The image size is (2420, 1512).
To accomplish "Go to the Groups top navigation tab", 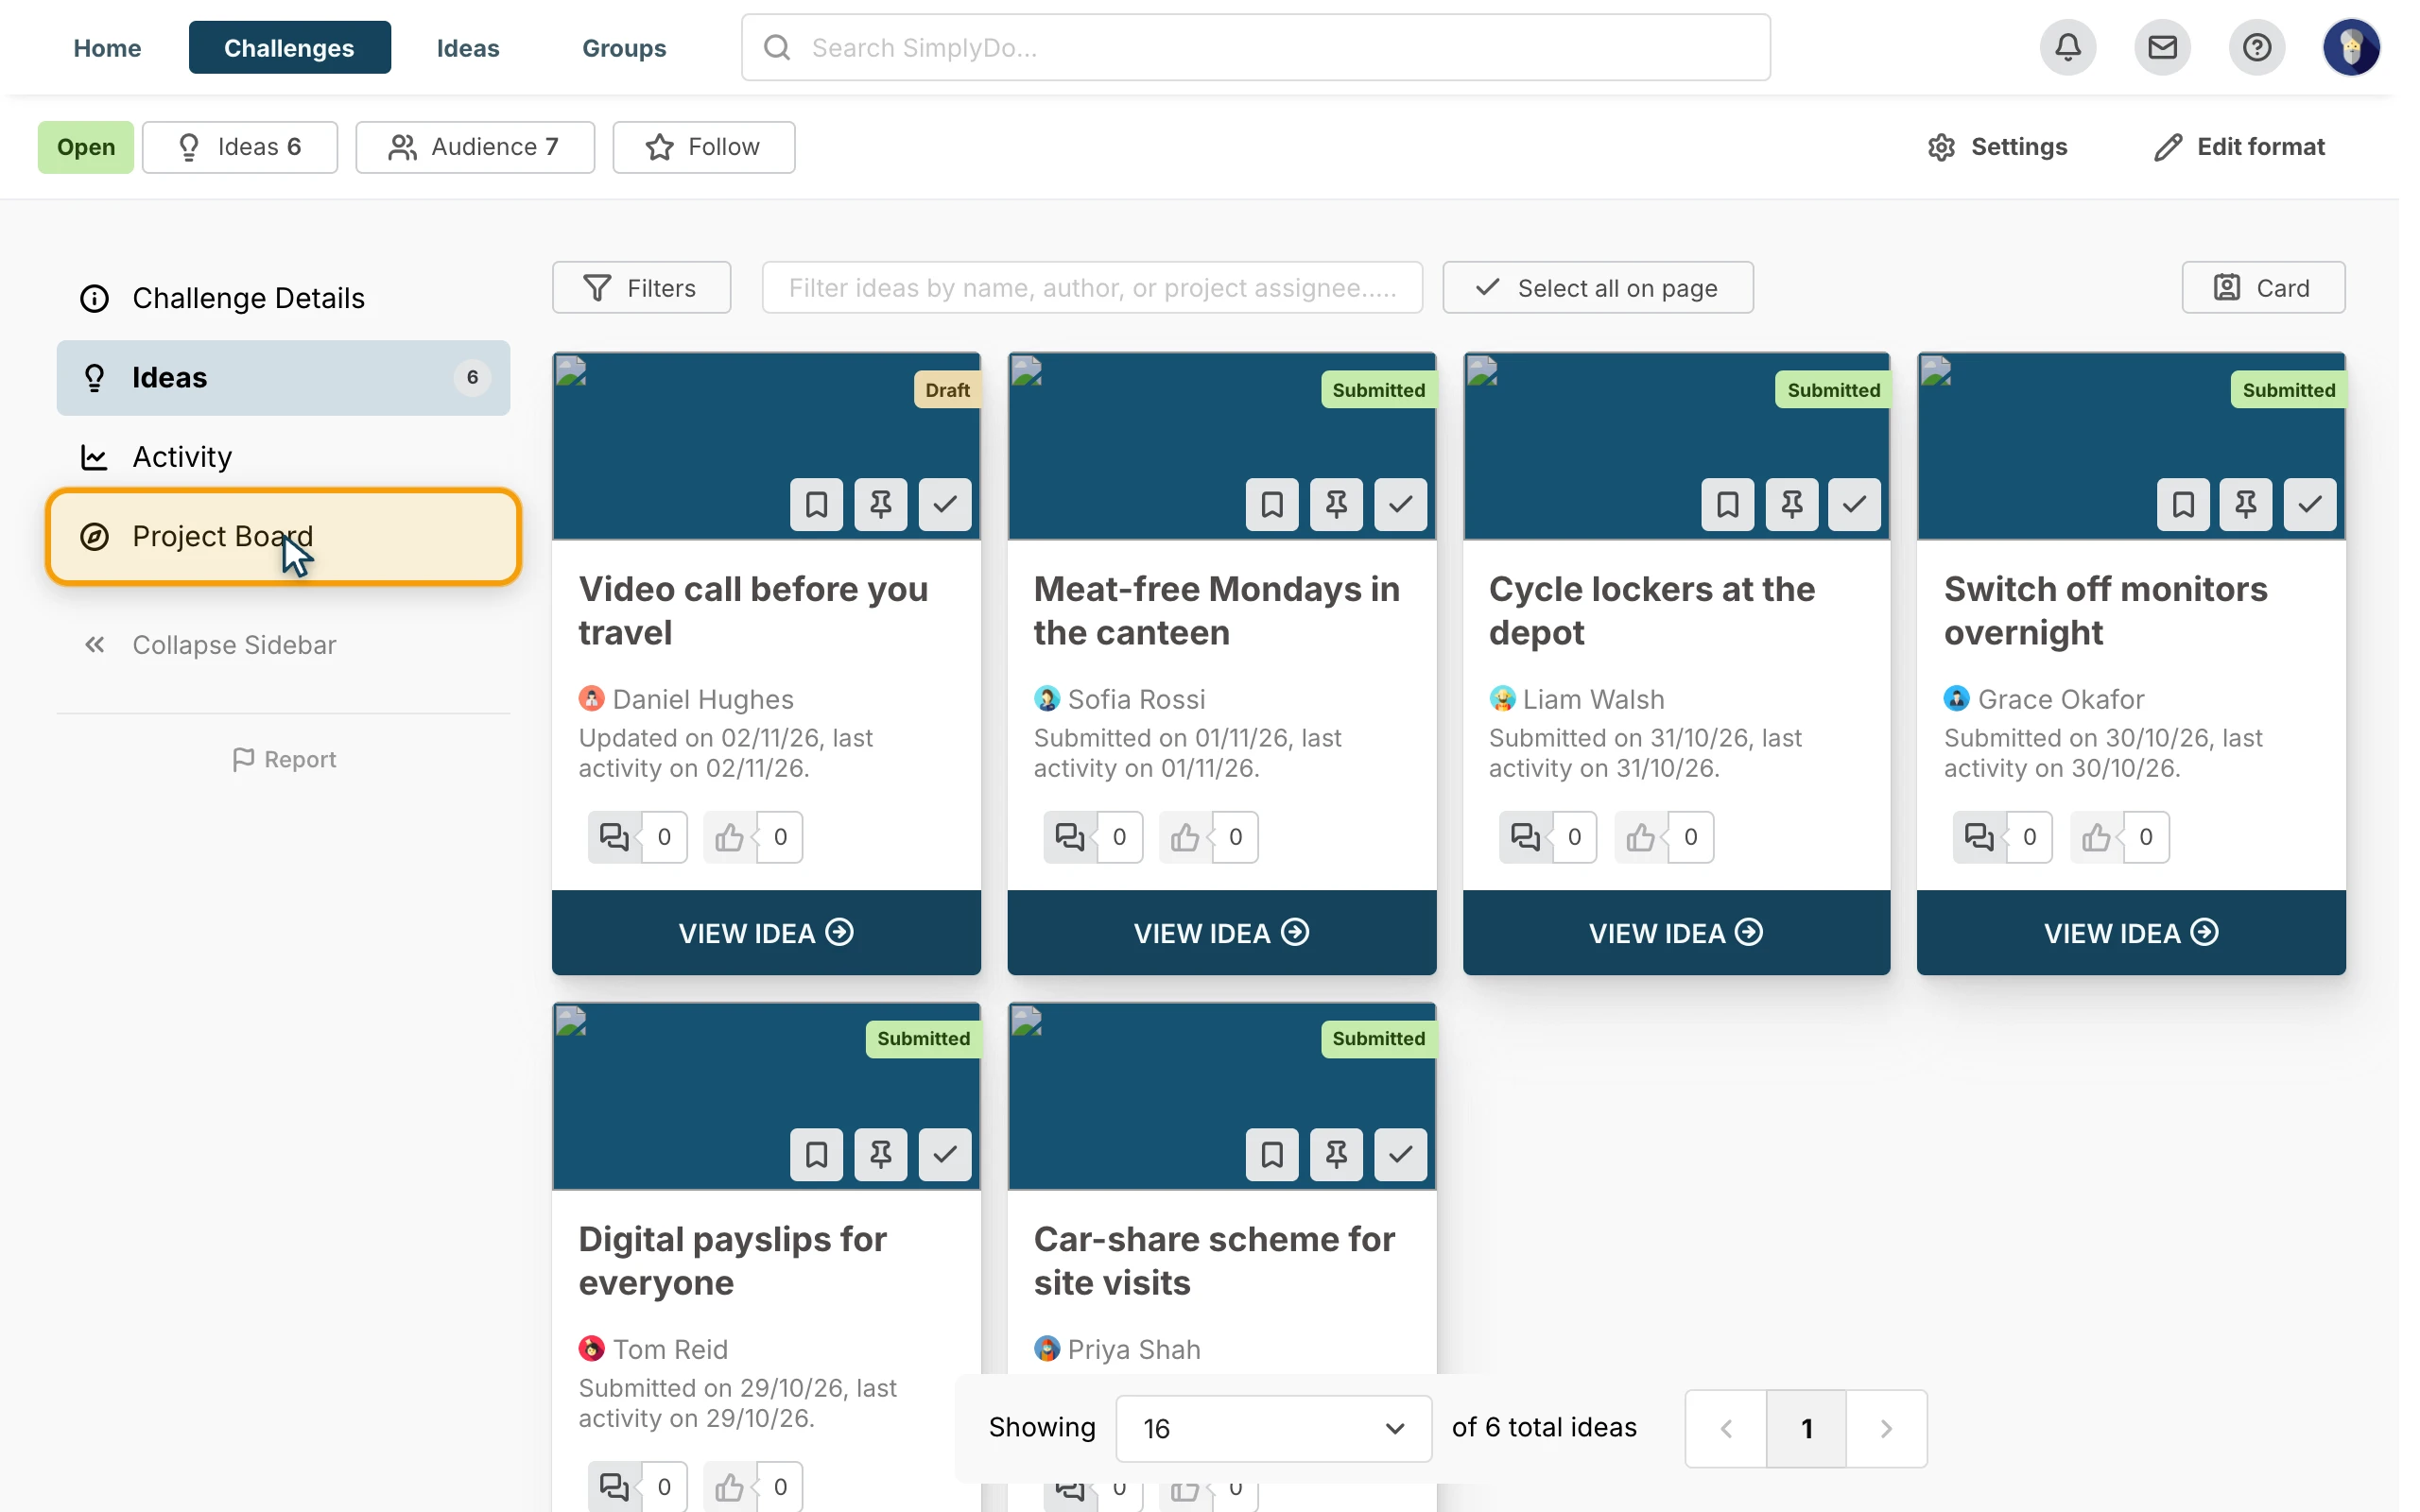I will [624, 47].
